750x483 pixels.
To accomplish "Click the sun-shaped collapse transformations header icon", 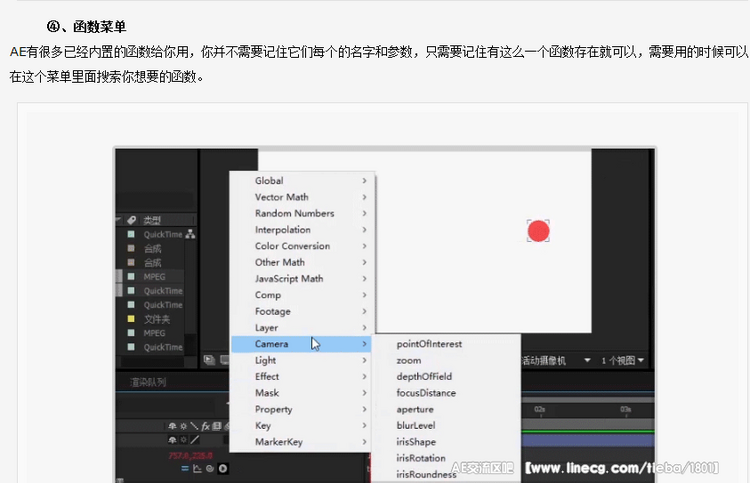I will [x=183, y=426].
